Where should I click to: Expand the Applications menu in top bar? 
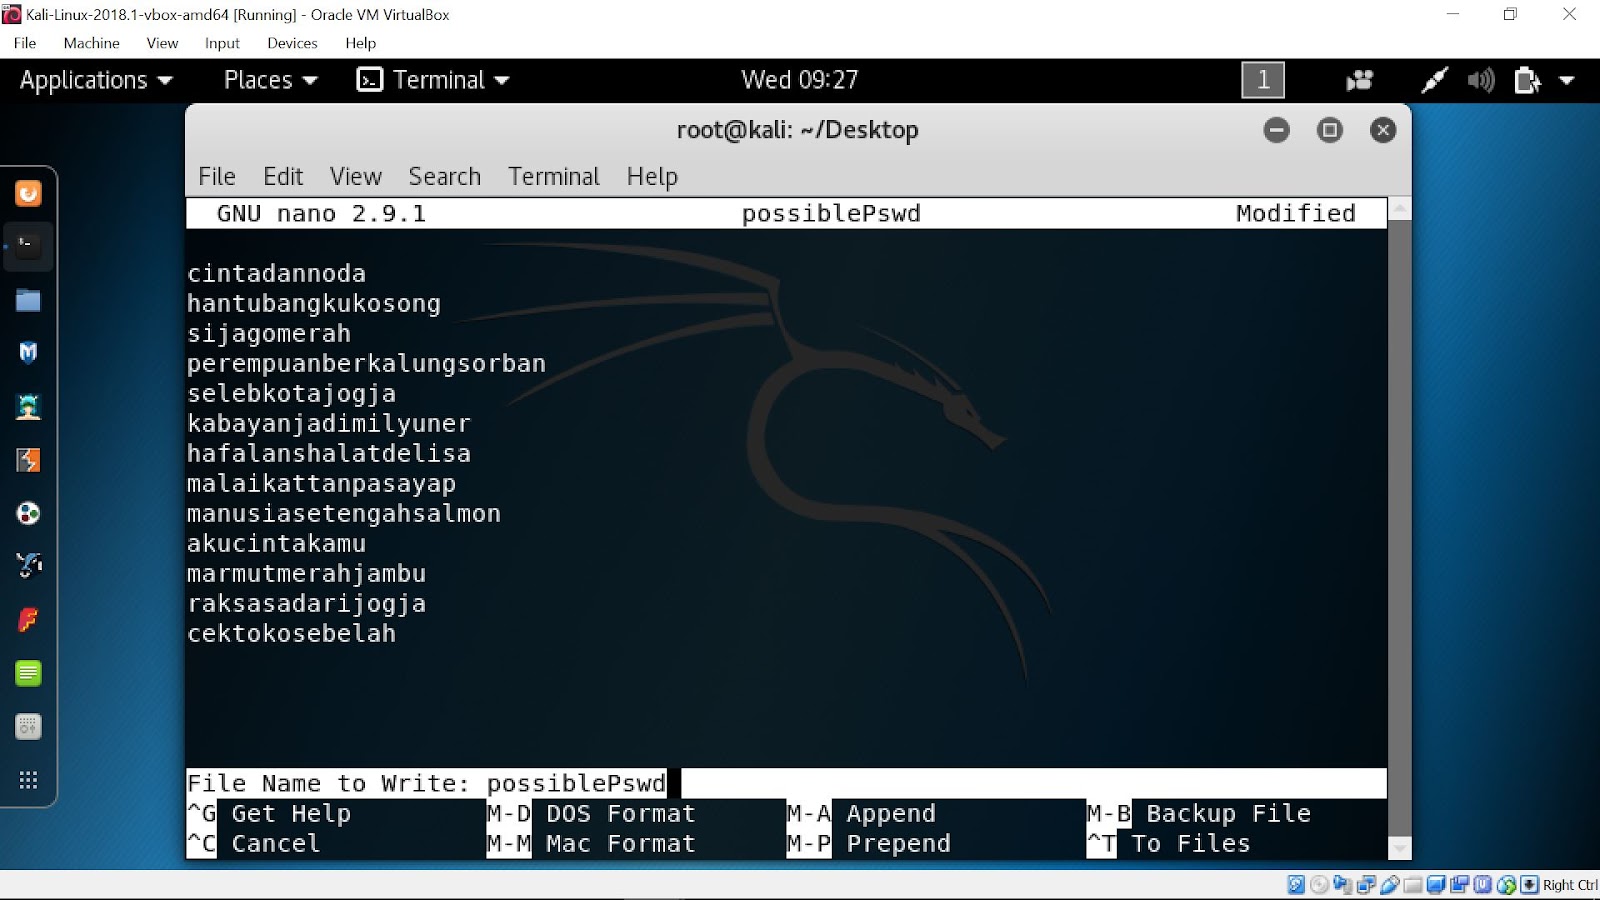(x=96, y=80)
